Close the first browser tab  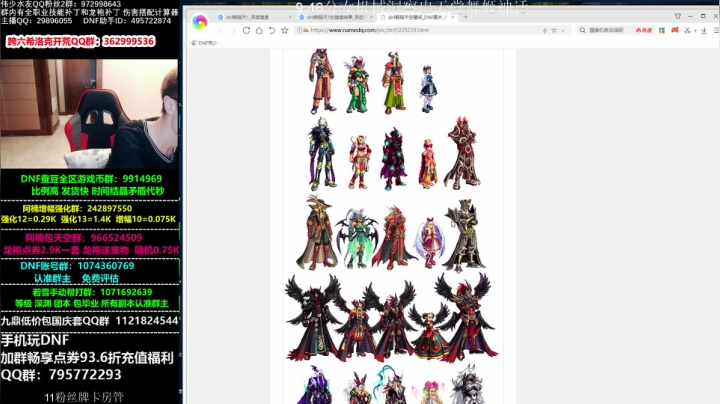click(x=290, y=17)
